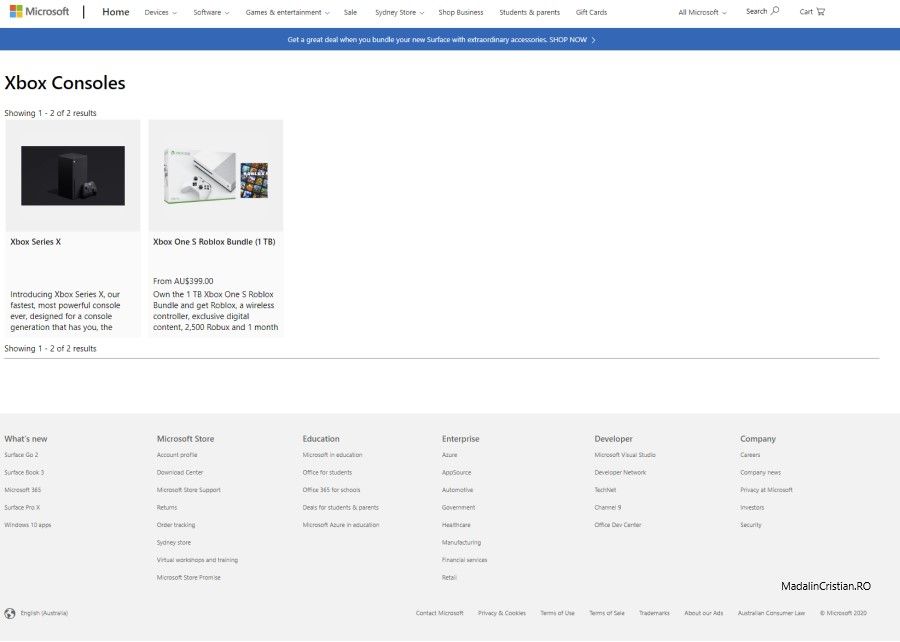Open the Sale nav item

[x=350, y=12]
